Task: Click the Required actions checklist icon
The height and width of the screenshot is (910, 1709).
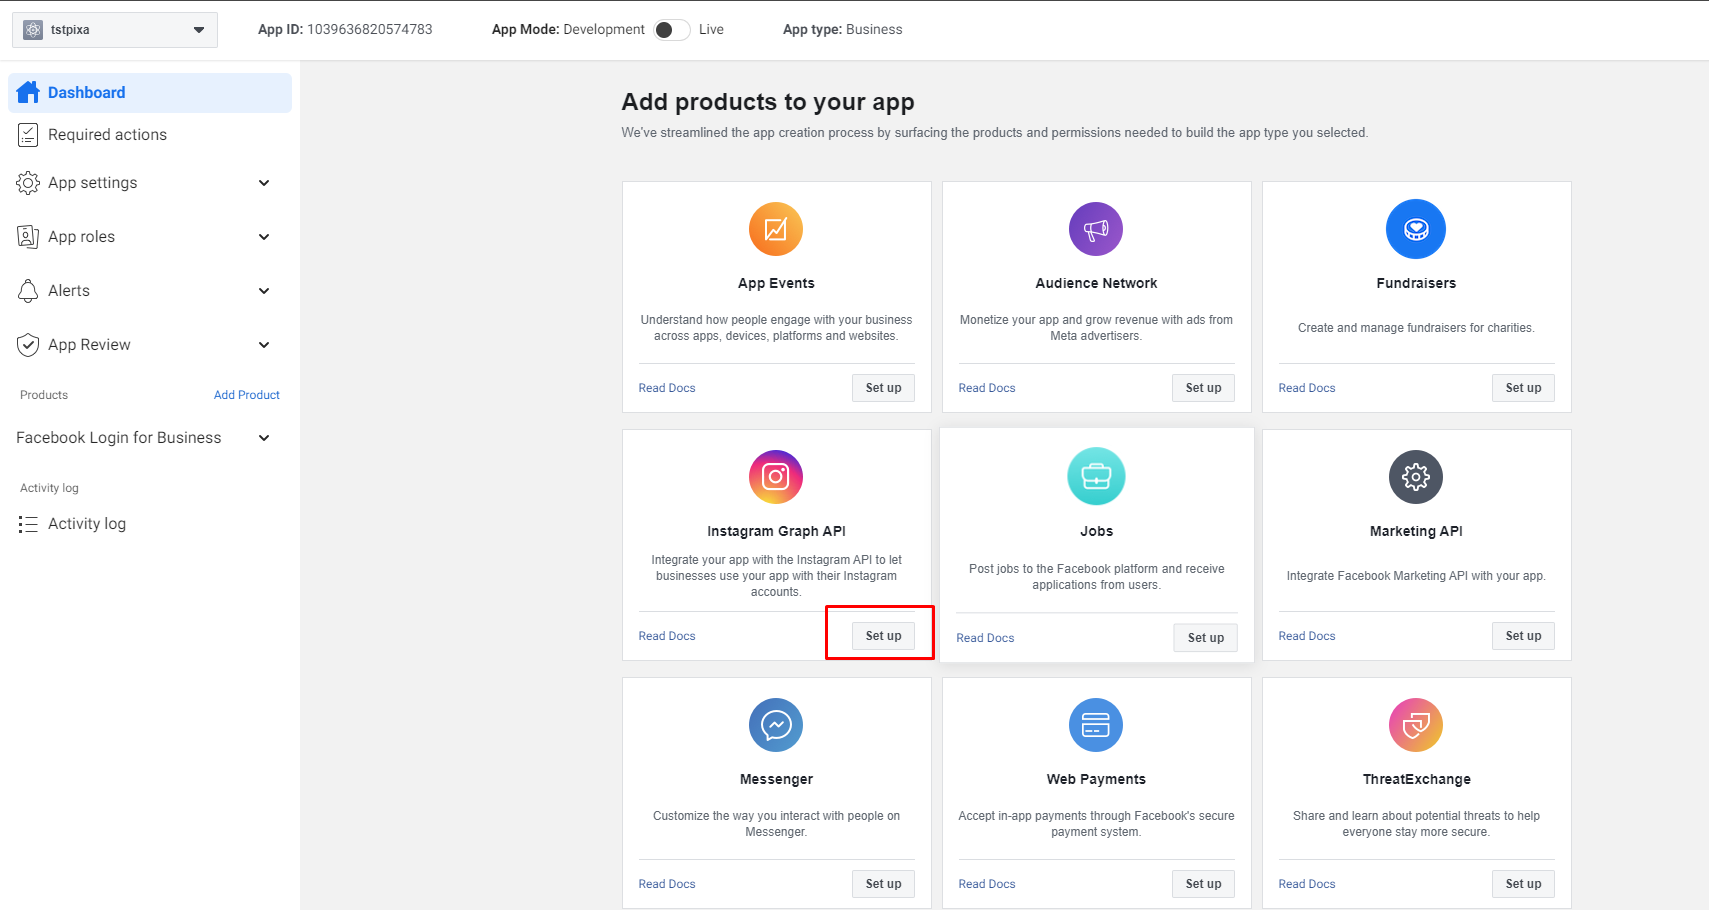Action: click(x=28, y=134)
